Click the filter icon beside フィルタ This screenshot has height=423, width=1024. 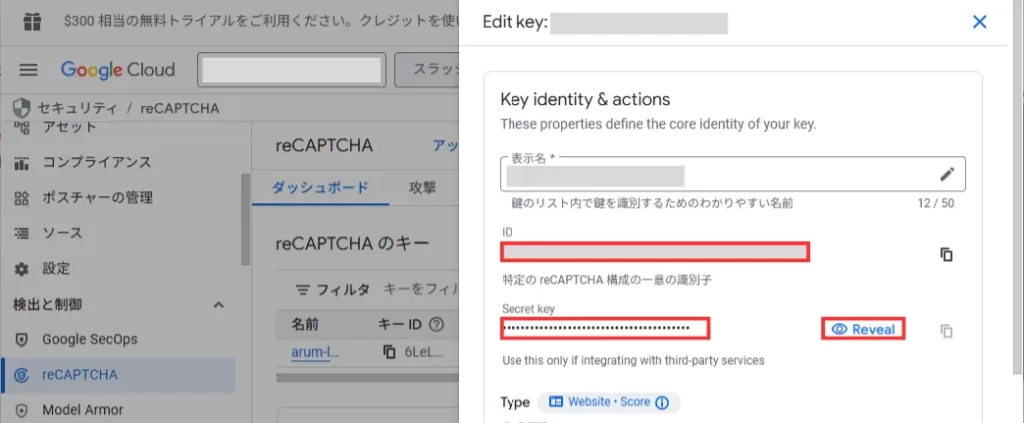pos(303,289)
